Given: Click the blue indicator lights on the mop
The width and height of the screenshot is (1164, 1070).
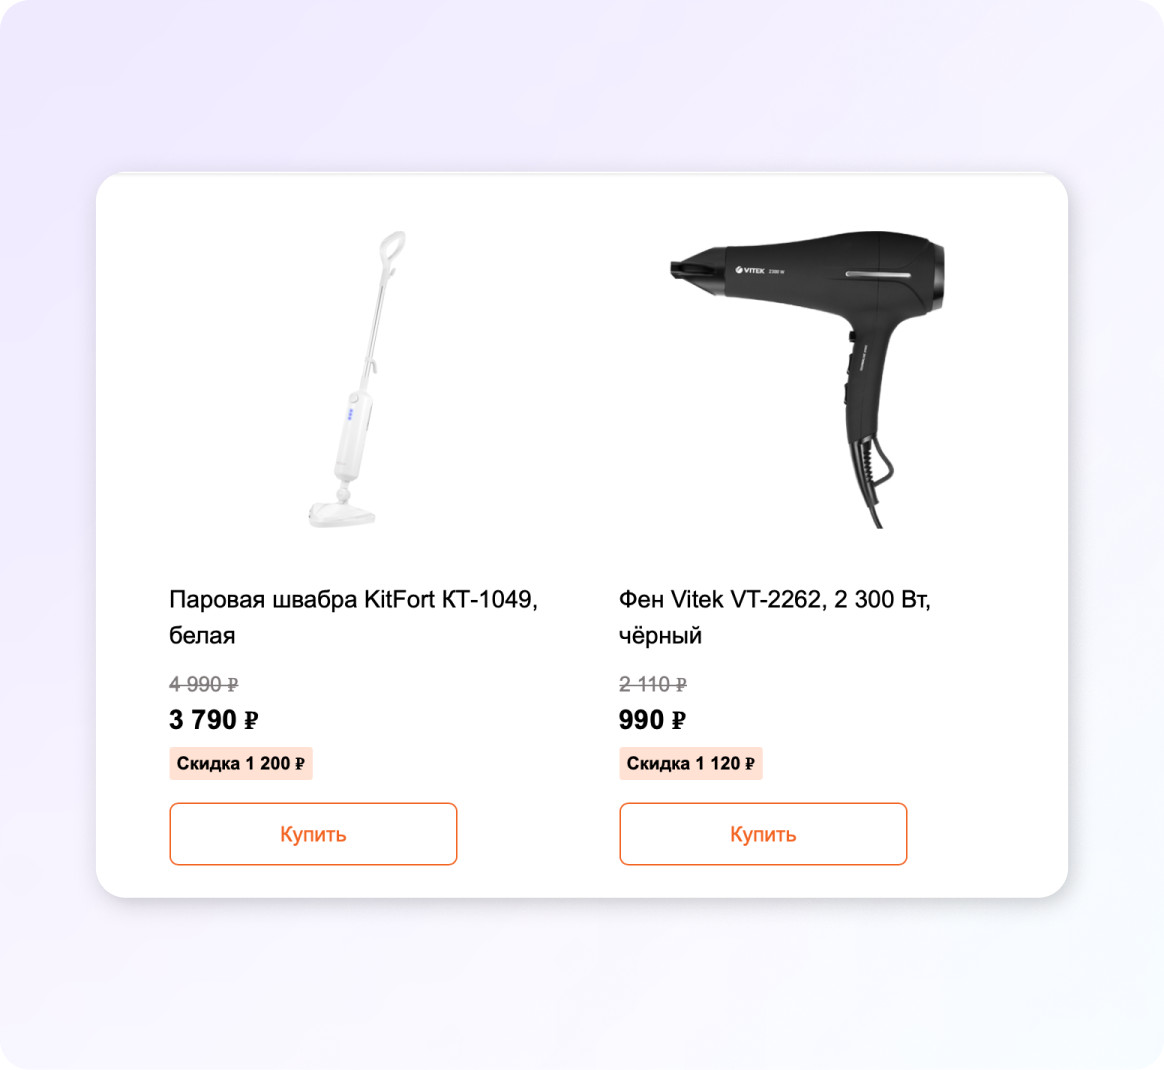Looking at the screenshot, I should pyautogui.click(x=350, y=414).
